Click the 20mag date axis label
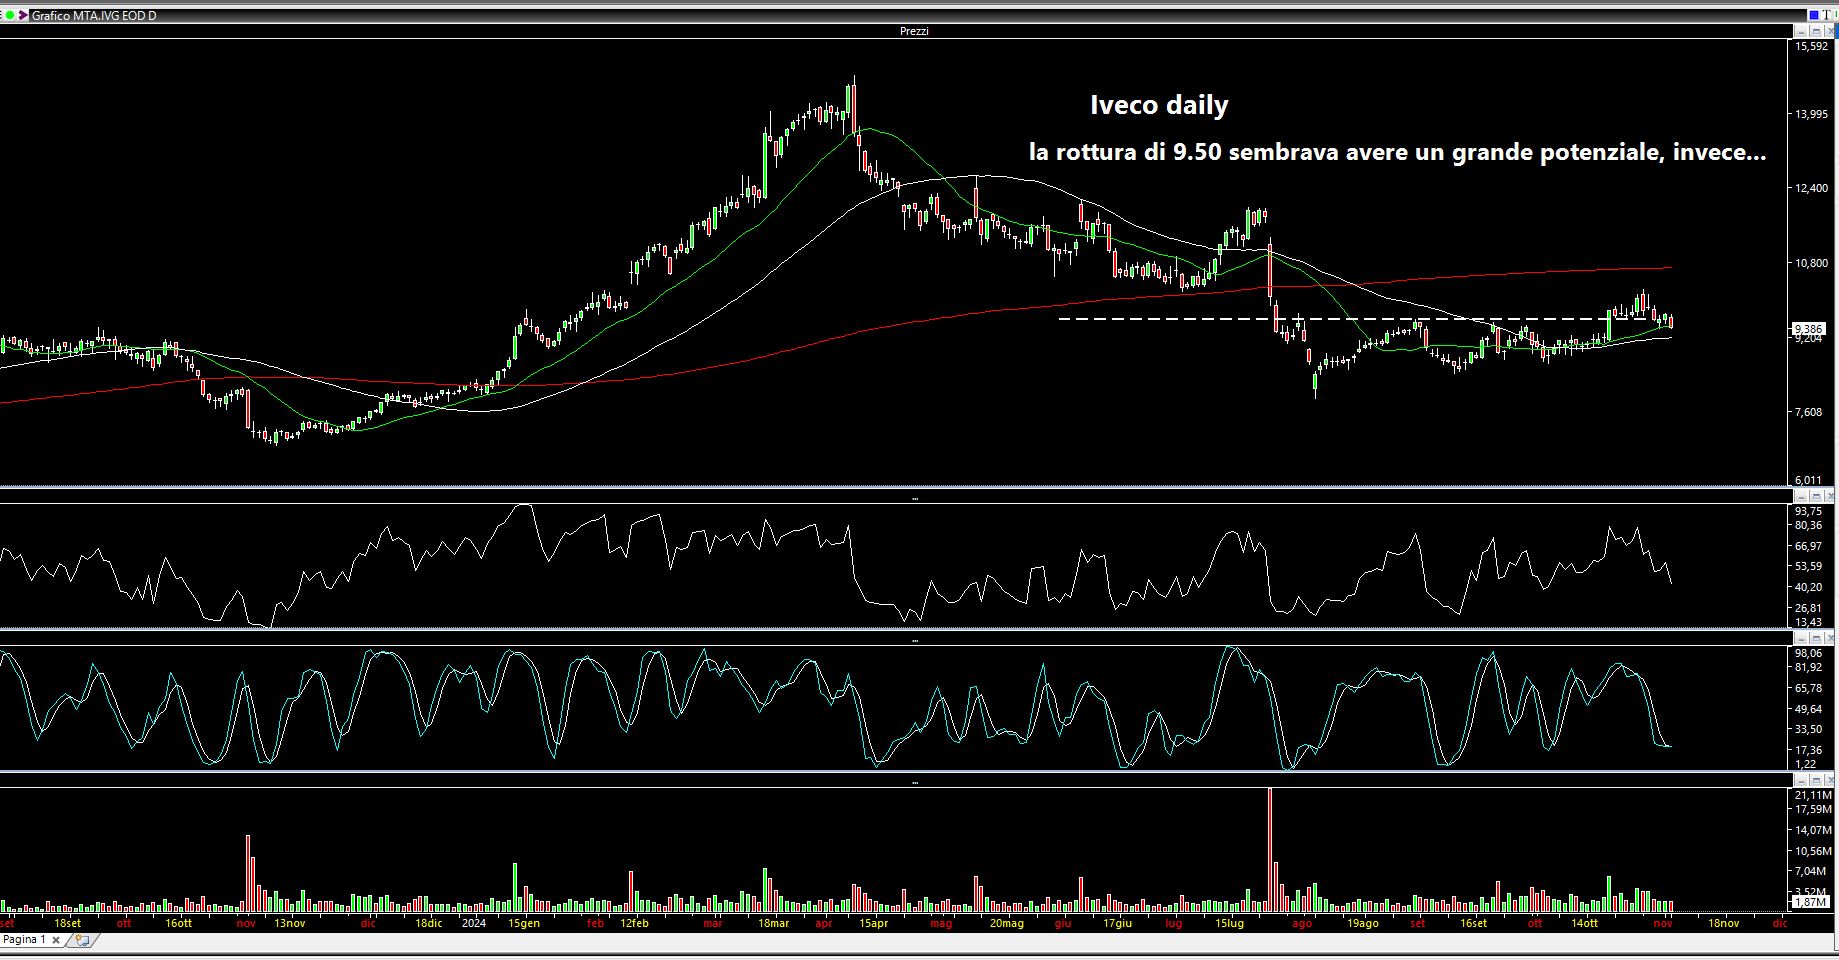Viewport: 1839px width, 960px height. tap(1007, 923)
